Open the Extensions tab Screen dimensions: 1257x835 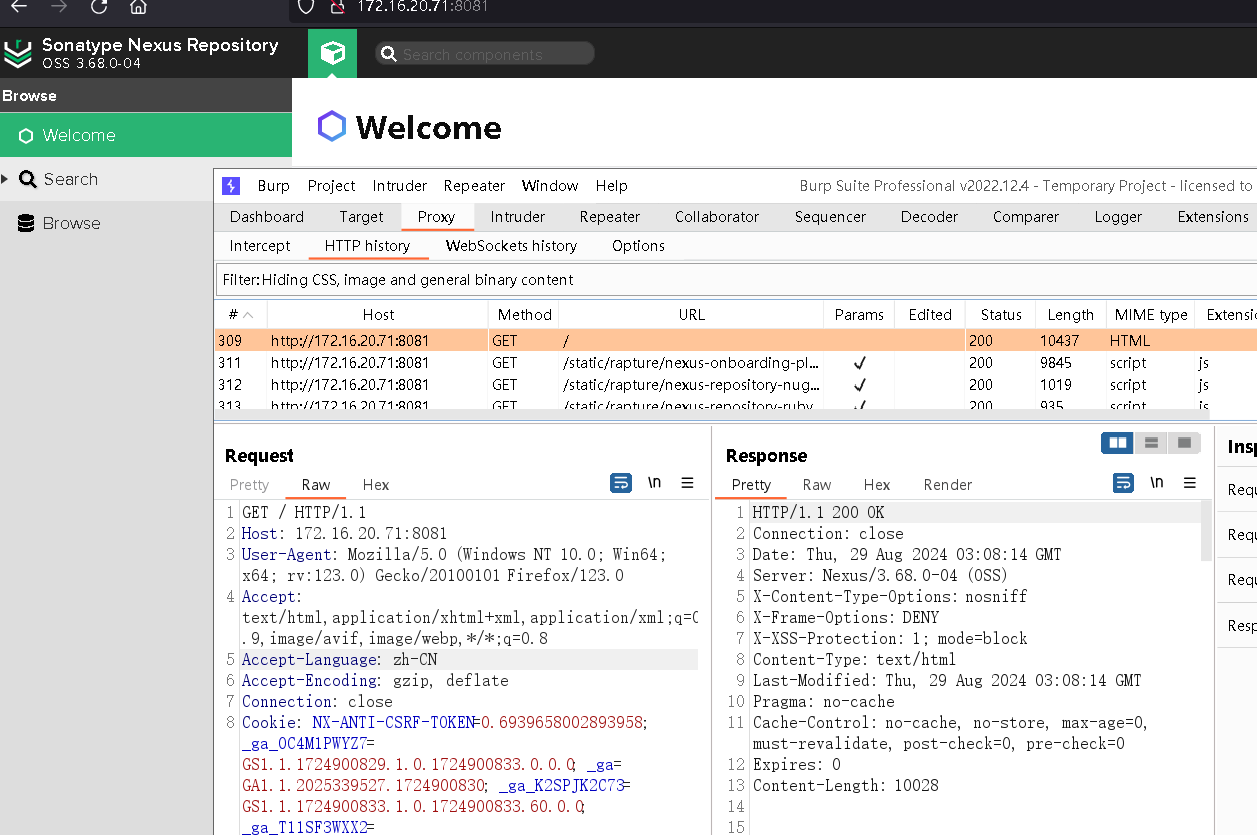[1213, 217]
